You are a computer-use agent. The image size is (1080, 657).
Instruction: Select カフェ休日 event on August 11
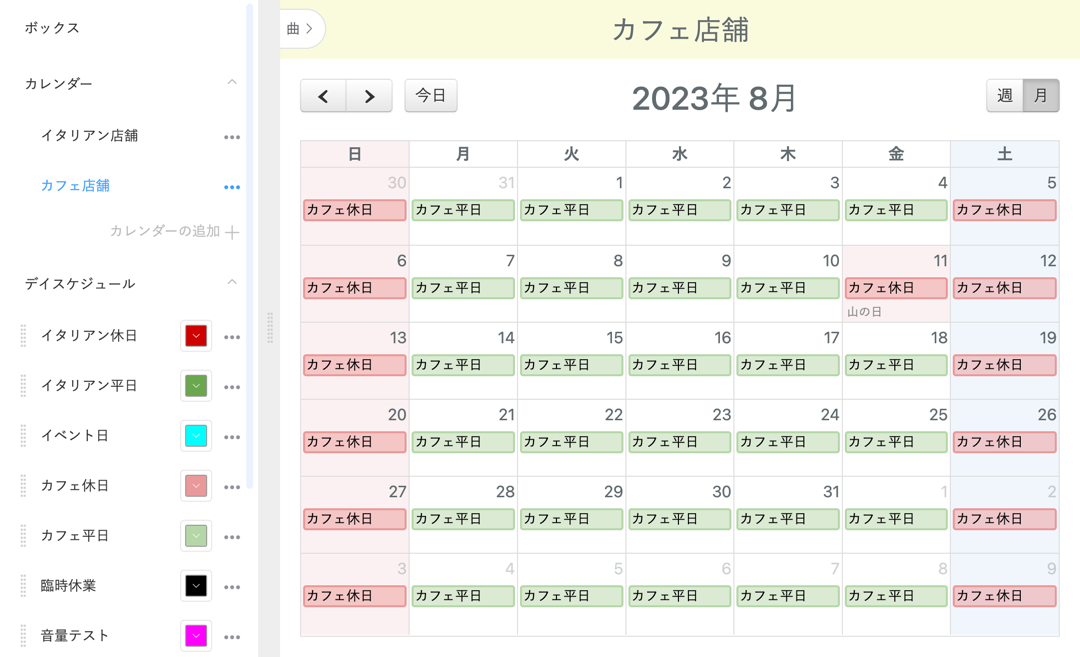click(x=896, y=288)
